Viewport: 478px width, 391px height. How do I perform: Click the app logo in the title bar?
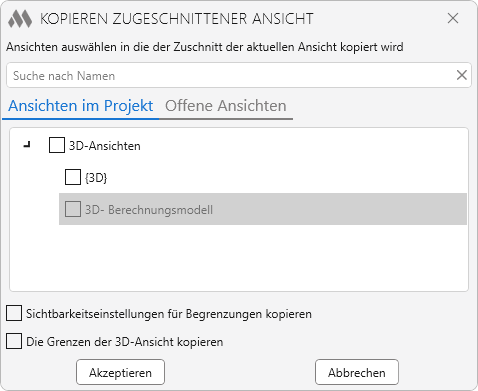pyautogui.click(x=20, y=19)
